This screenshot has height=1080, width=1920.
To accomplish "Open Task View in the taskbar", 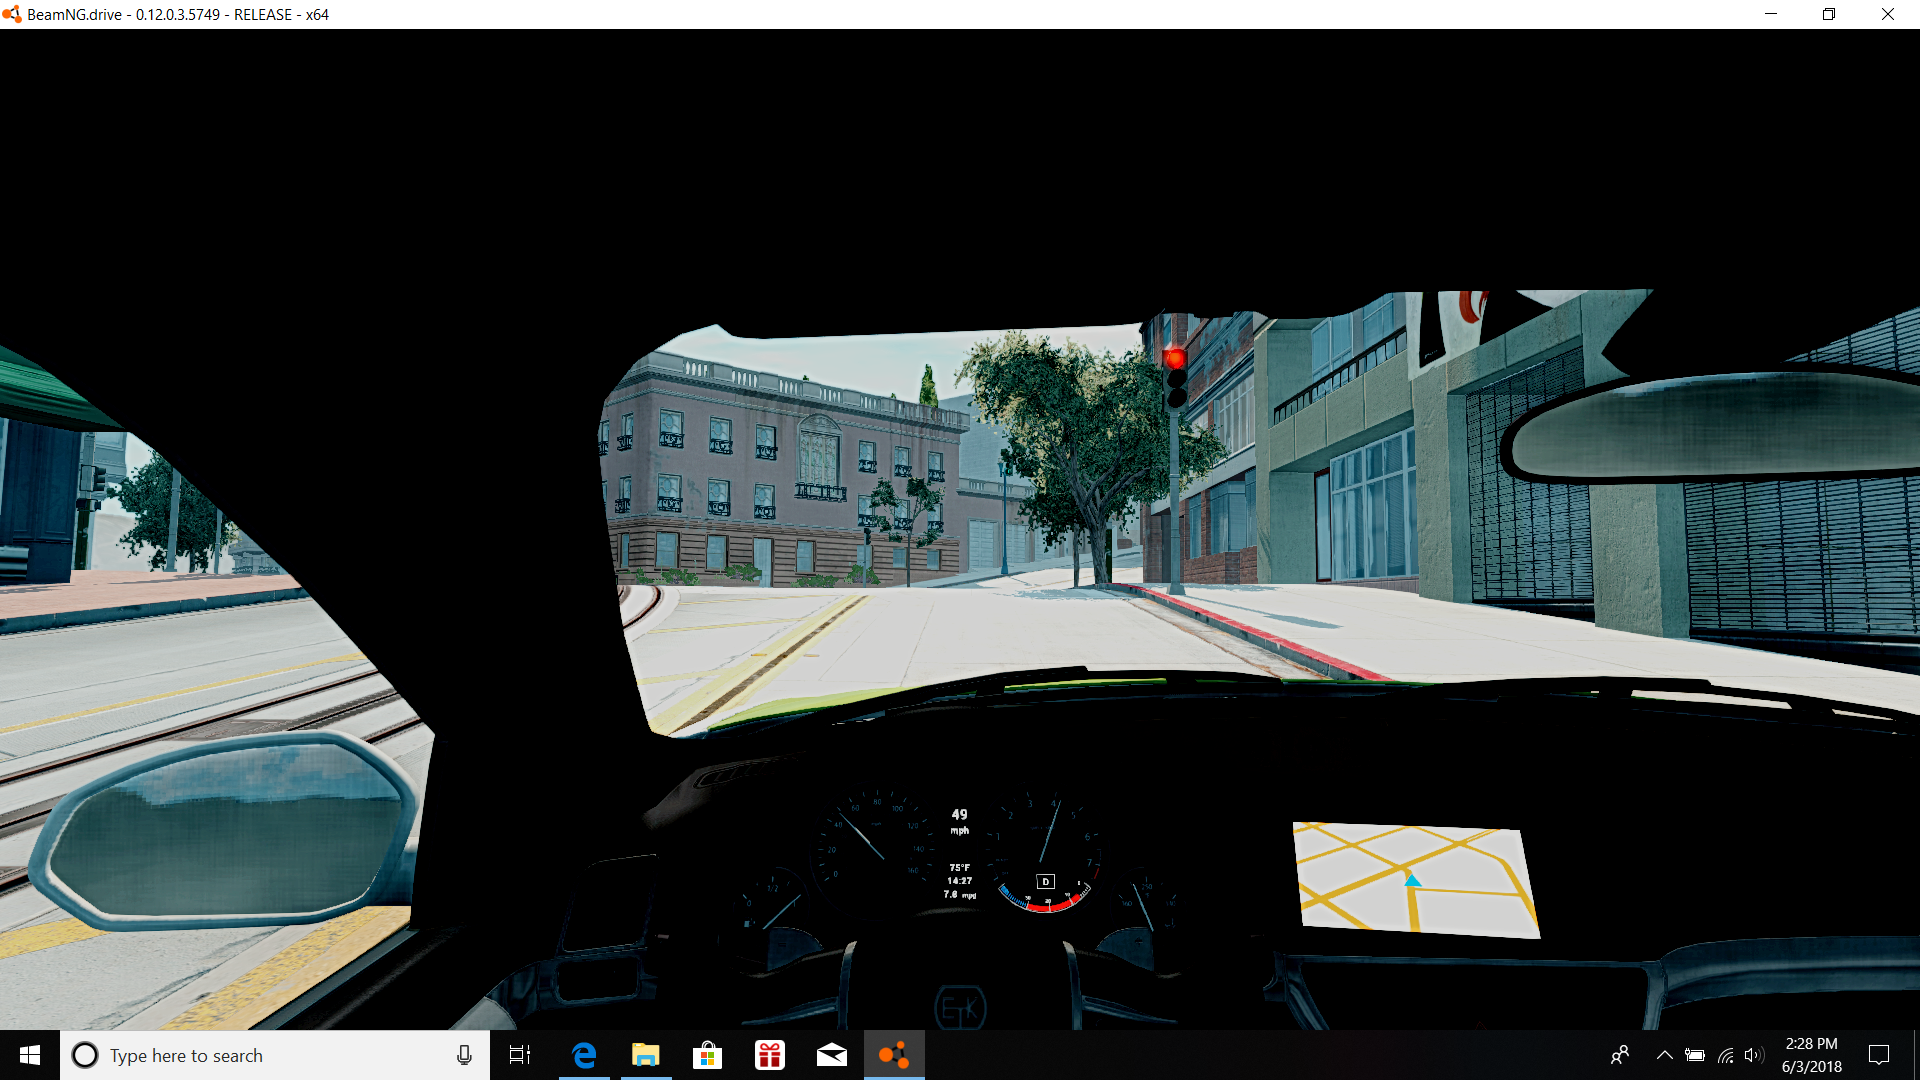I will (x=520, y=1055).
